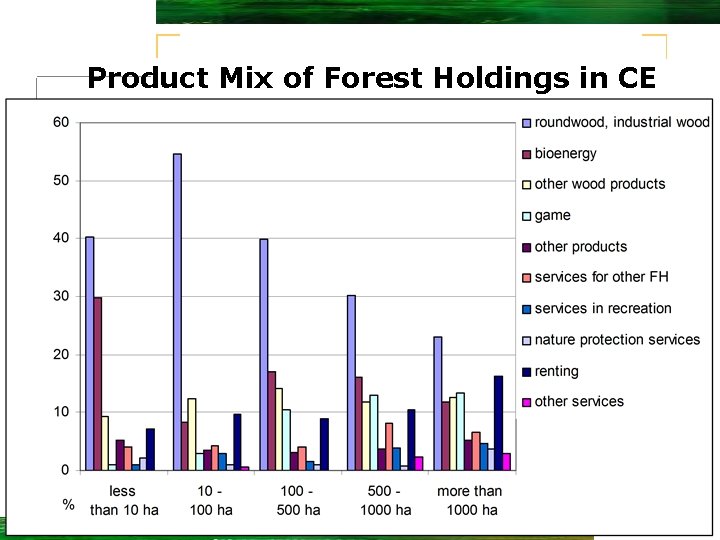Click the roundwood, industrial wood legend swatch
This screenshot has height=540, width=720.
(527, 123)
